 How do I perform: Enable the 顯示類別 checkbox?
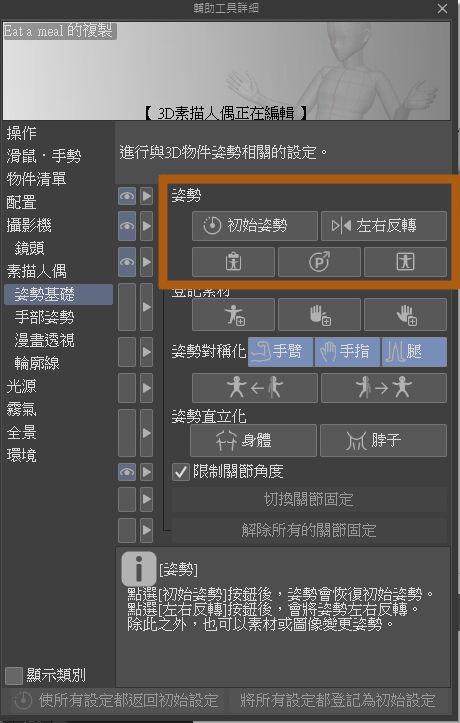pos(14,676)
